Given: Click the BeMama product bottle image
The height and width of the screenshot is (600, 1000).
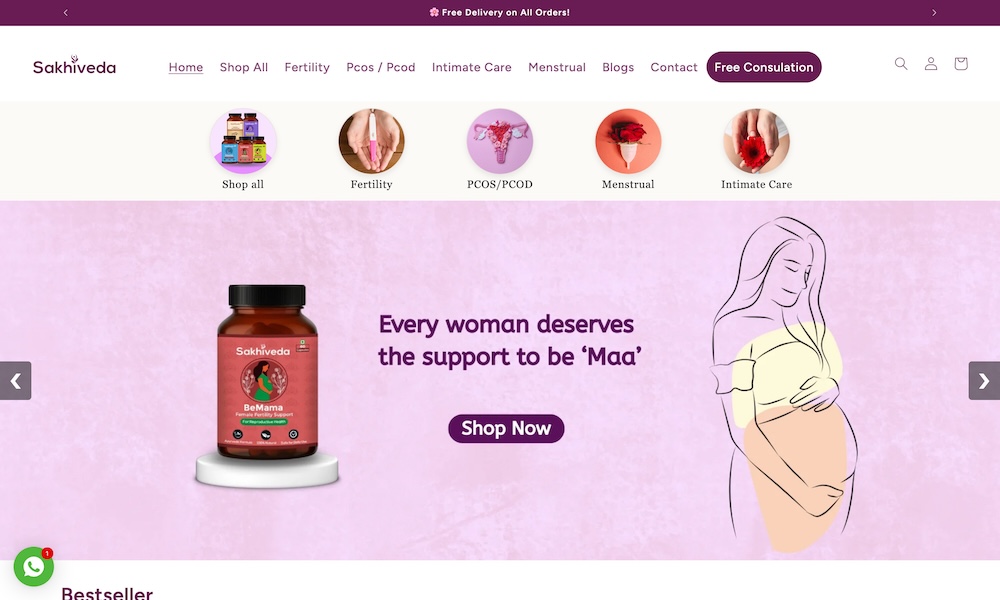Looking at the screenshot, I should tap(267, 372).
